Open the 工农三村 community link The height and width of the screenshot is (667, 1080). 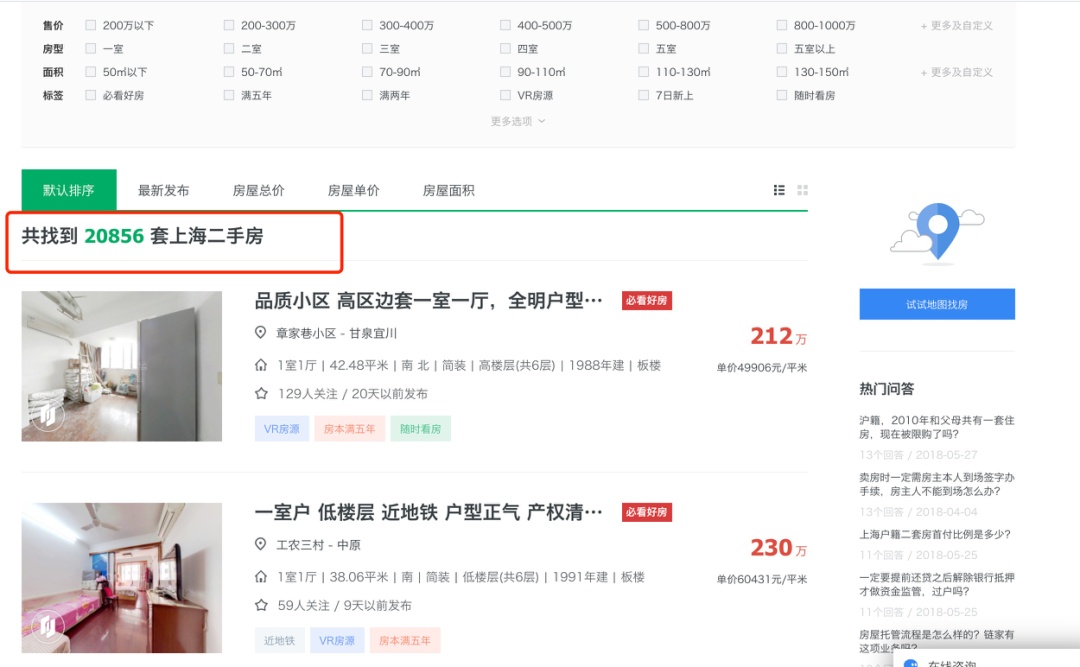click(x=304, y=545)
